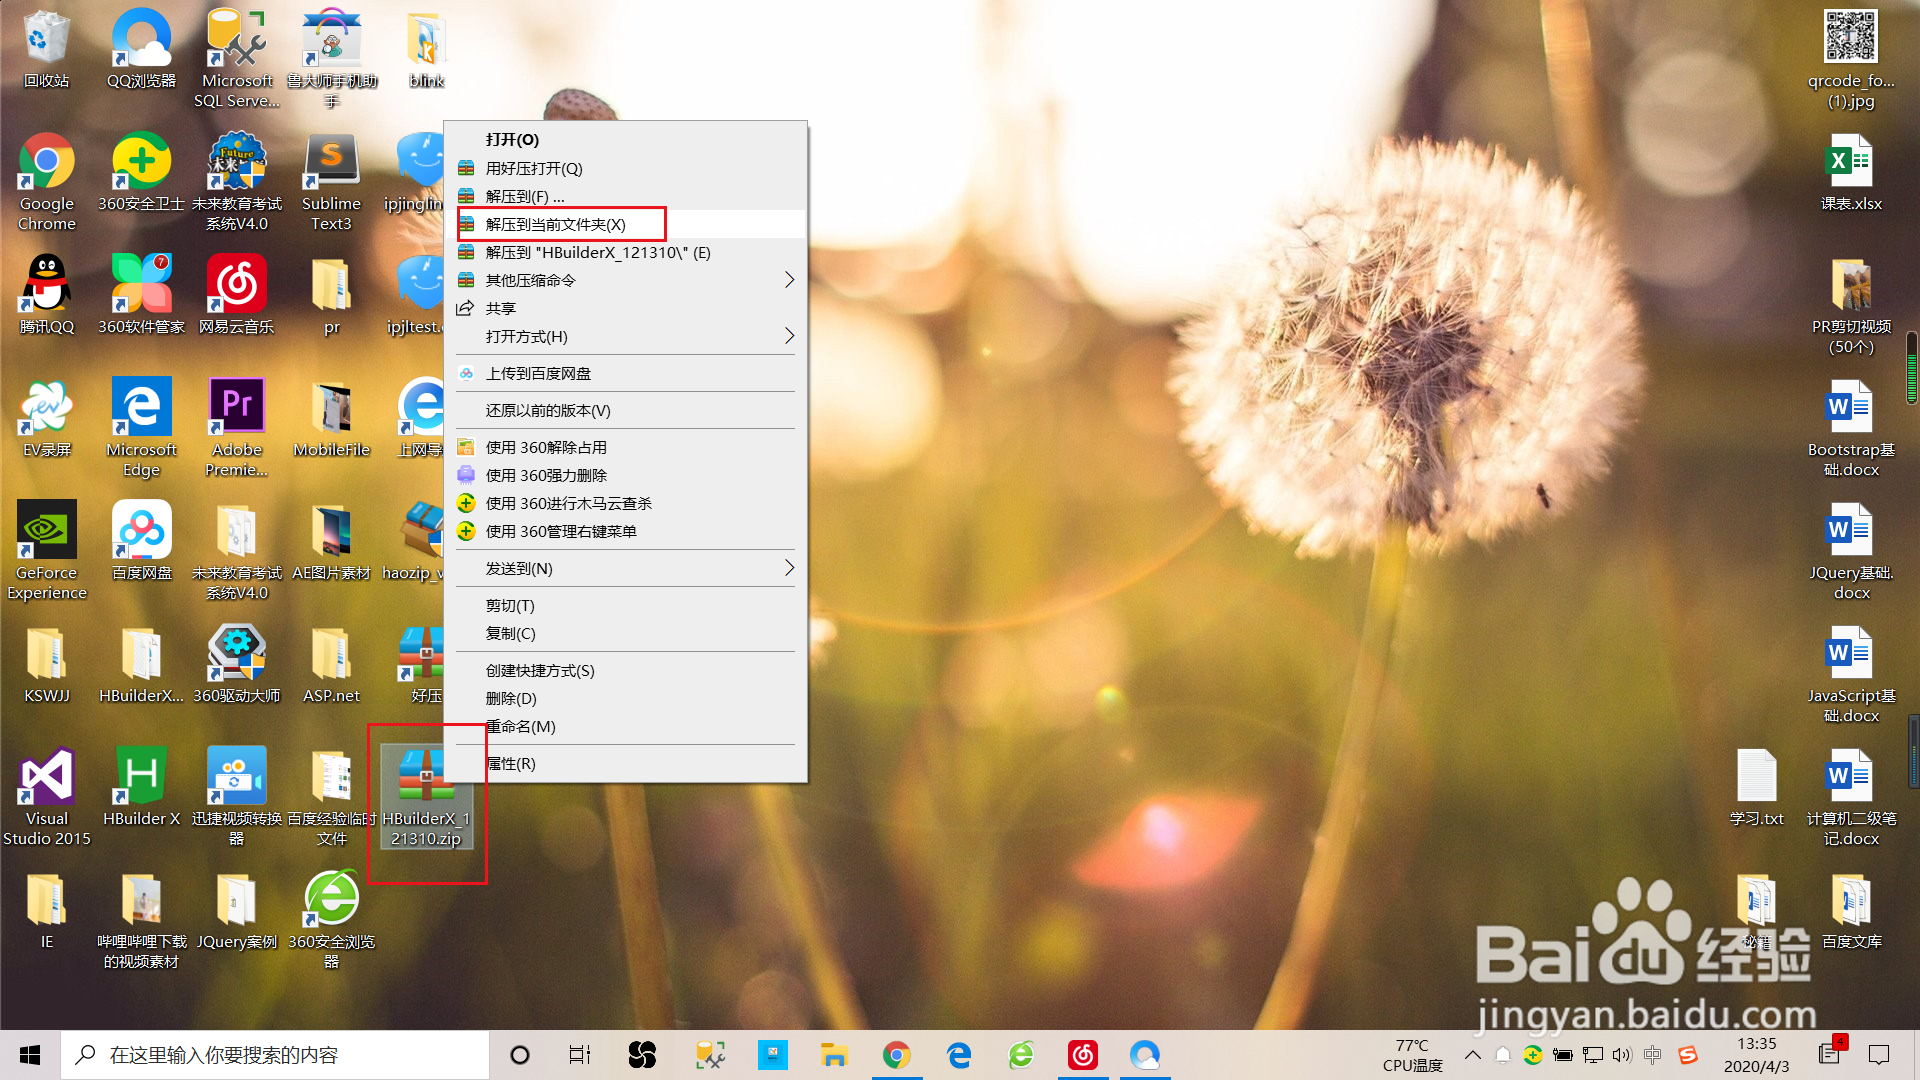Open the Windows Start button
Image resolution: width=1920 pixels, height=1080 pixels.
pos(30,1055)
